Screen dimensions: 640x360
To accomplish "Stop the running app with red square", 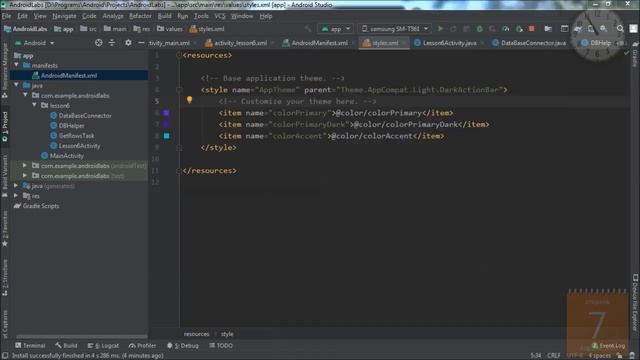I will pos(531,29).
